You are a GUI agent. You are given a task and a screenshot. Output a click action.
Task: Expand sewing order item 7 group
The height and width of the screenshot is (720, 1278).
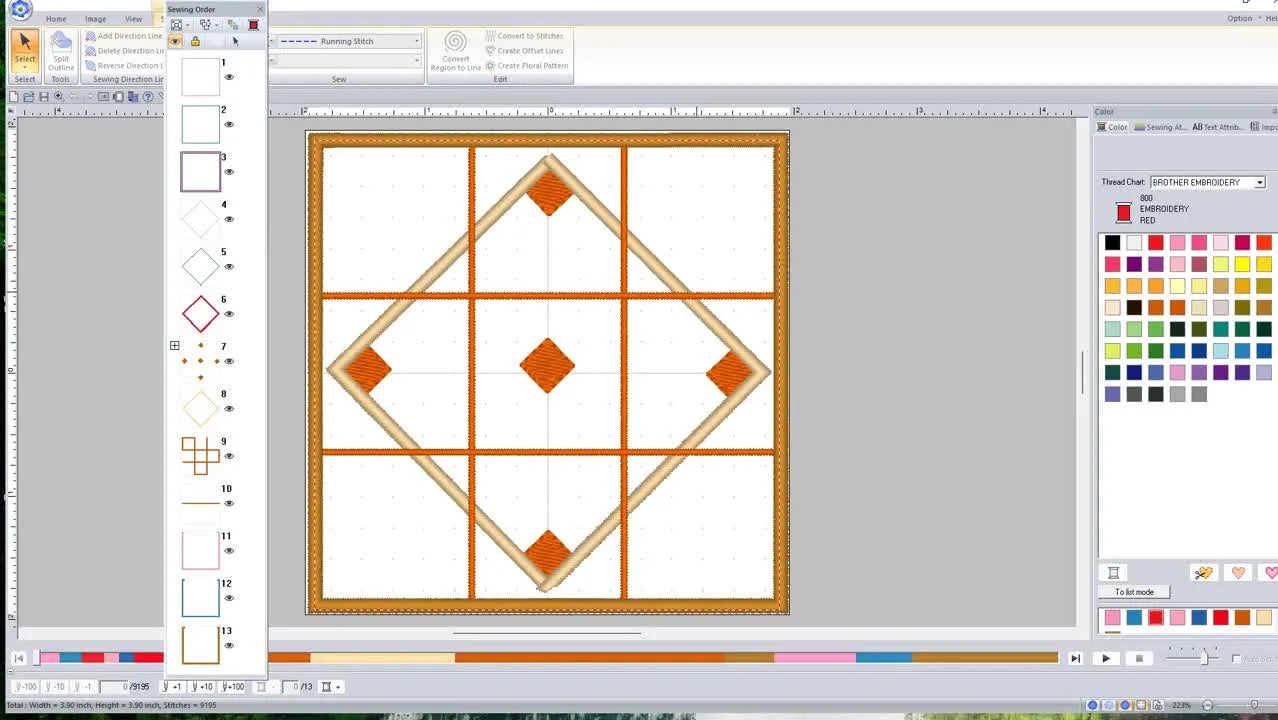click(x=174, y=346)
